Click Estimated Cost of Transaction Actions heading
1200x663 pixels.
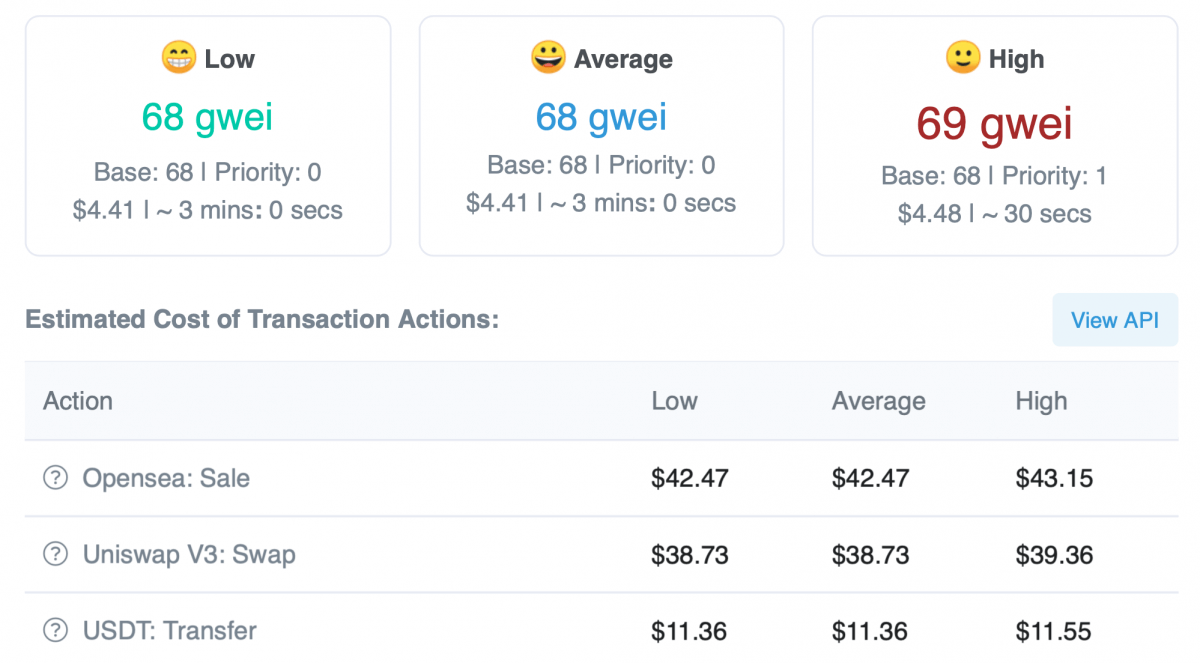[261, 320]
